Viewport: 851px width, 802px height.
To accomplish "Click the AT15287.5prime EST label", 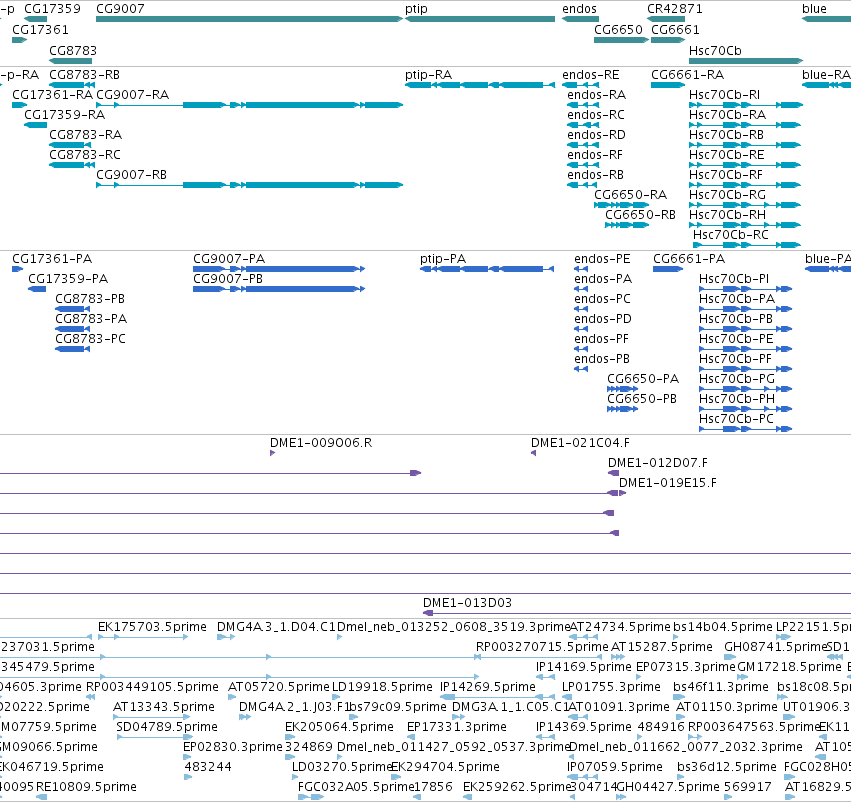I will 662,646.
